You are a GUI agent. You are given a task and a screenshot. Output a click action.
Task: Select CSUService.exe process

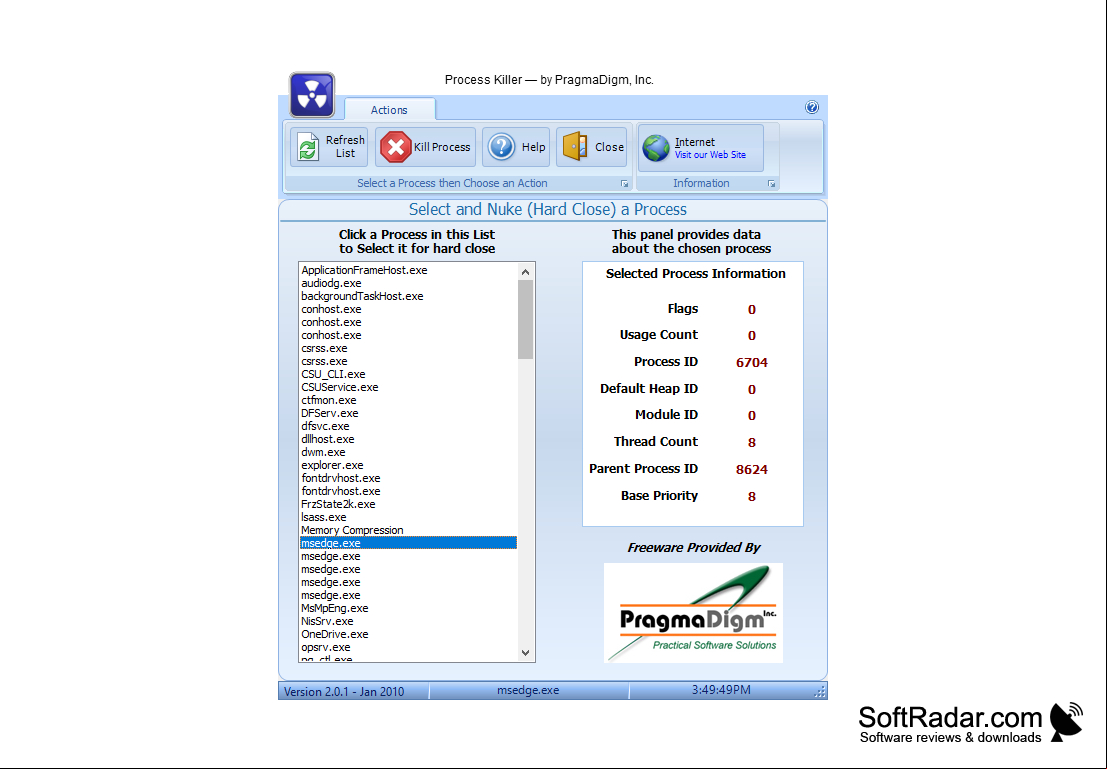click(x=408, y=387)
